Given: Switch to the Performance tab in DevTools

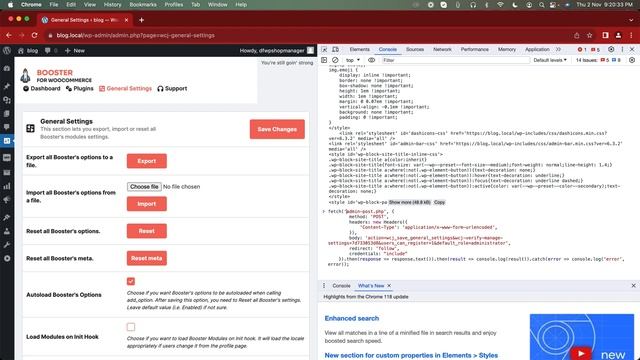Looking at the screenshot, I should pos(474,49).
